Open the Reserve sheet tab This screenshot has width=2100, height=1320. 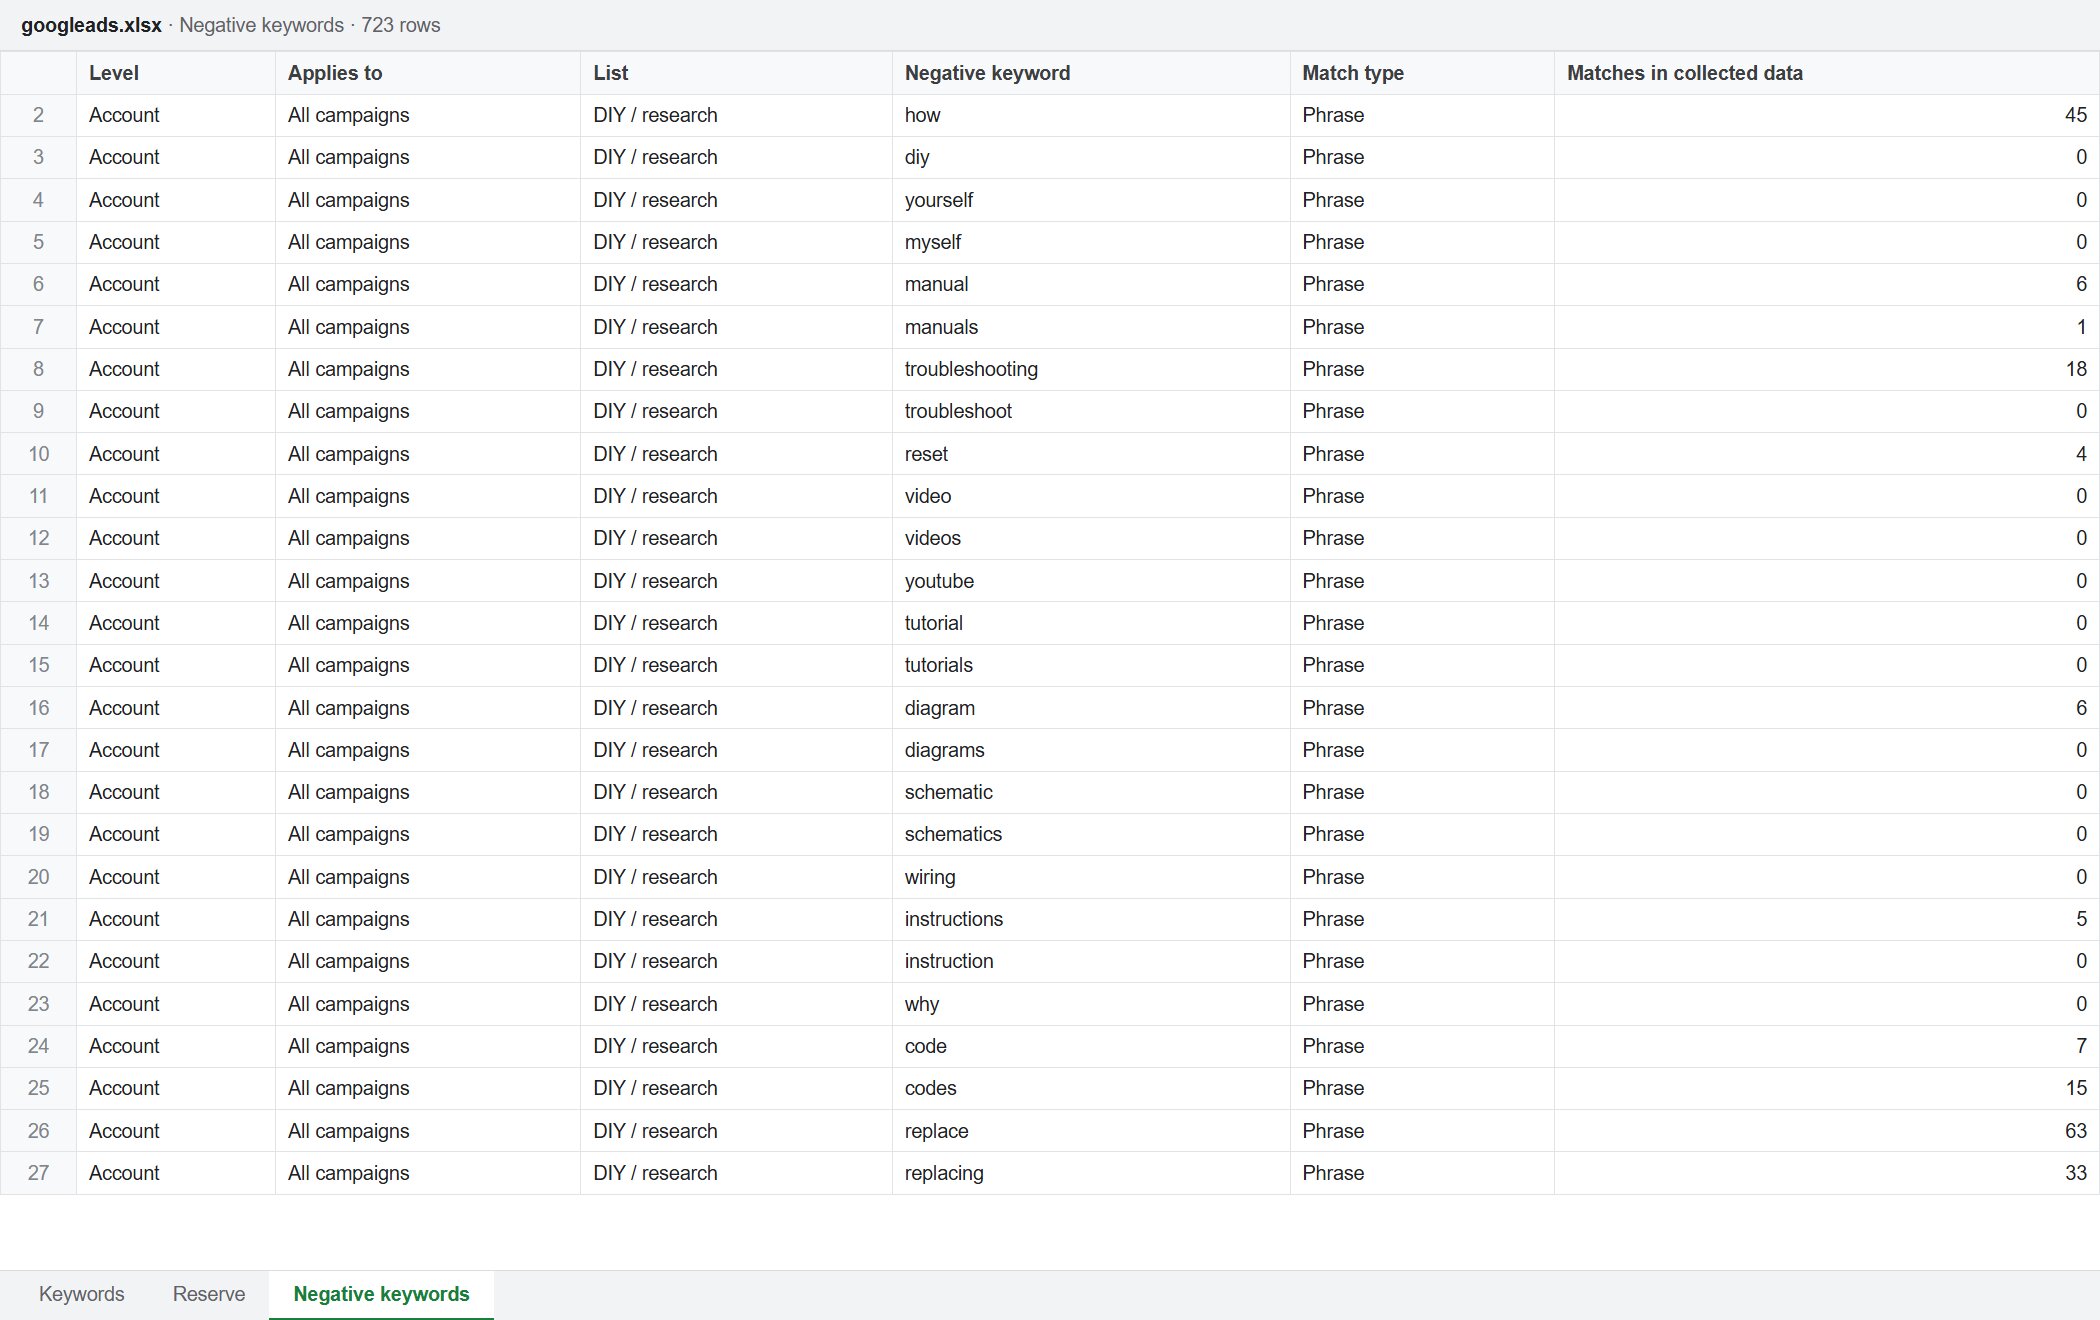(208, 1294)
